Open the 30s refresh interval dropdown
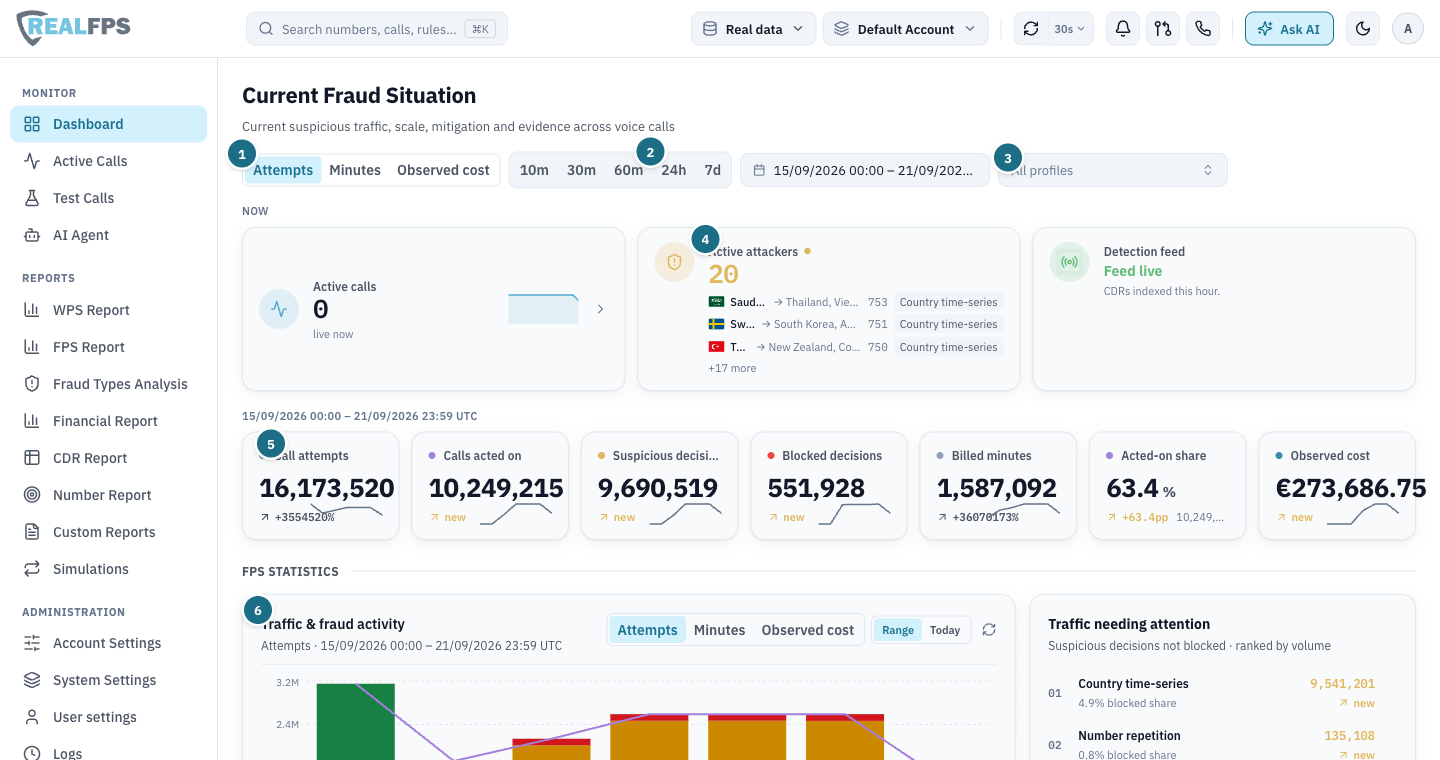 click(1069, 29)
